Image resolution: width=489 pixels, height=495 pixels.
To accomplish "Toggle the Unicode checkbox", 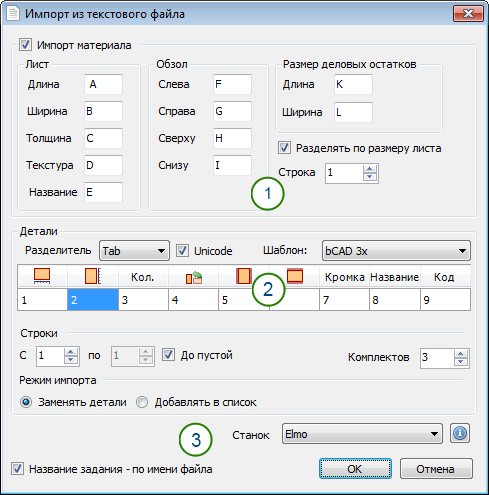I will coord(182,251).
